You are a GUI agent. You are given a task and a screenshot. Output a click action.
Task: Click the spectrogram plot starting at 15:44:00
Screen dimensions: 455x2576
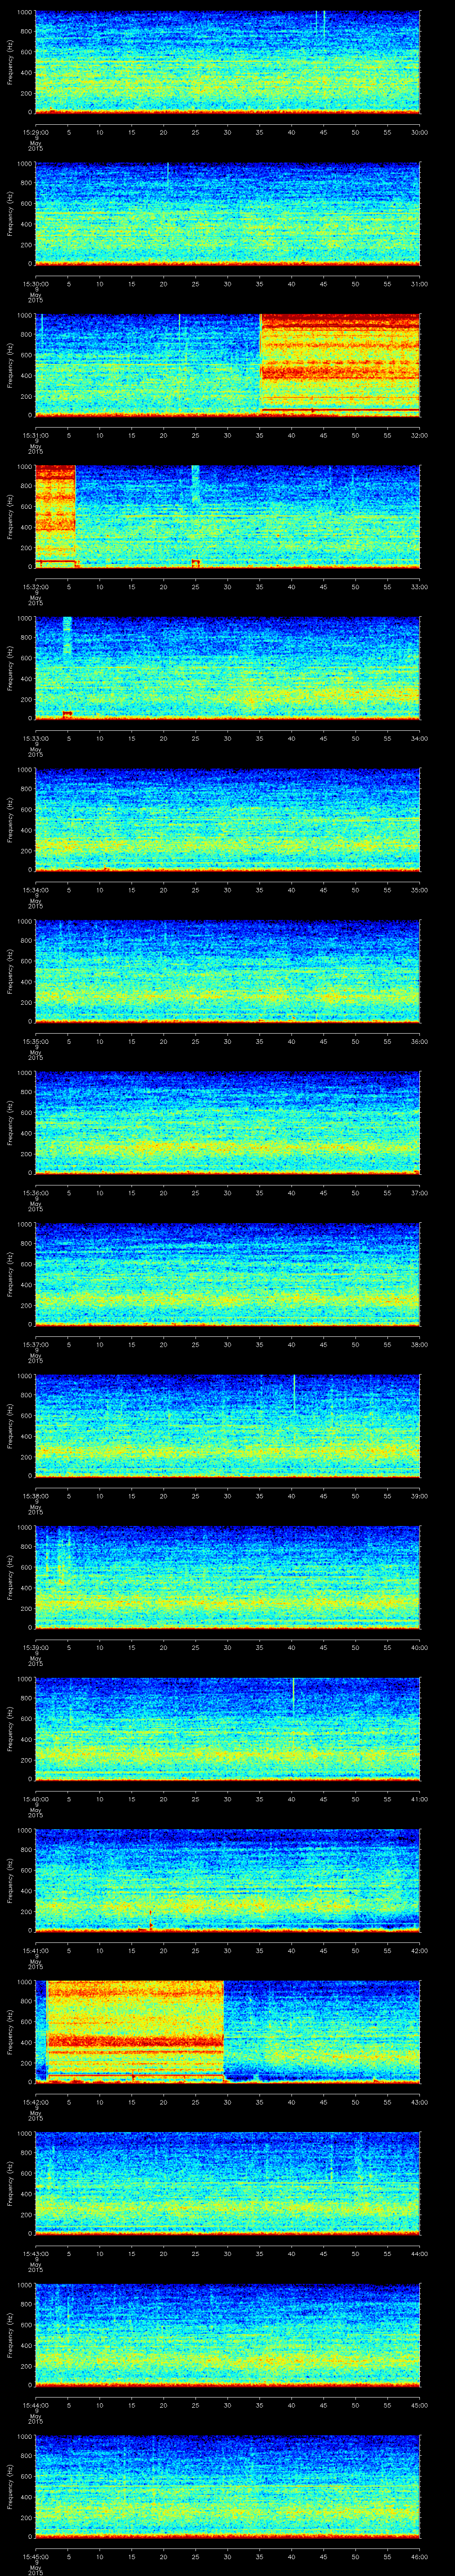point(228,2335)
